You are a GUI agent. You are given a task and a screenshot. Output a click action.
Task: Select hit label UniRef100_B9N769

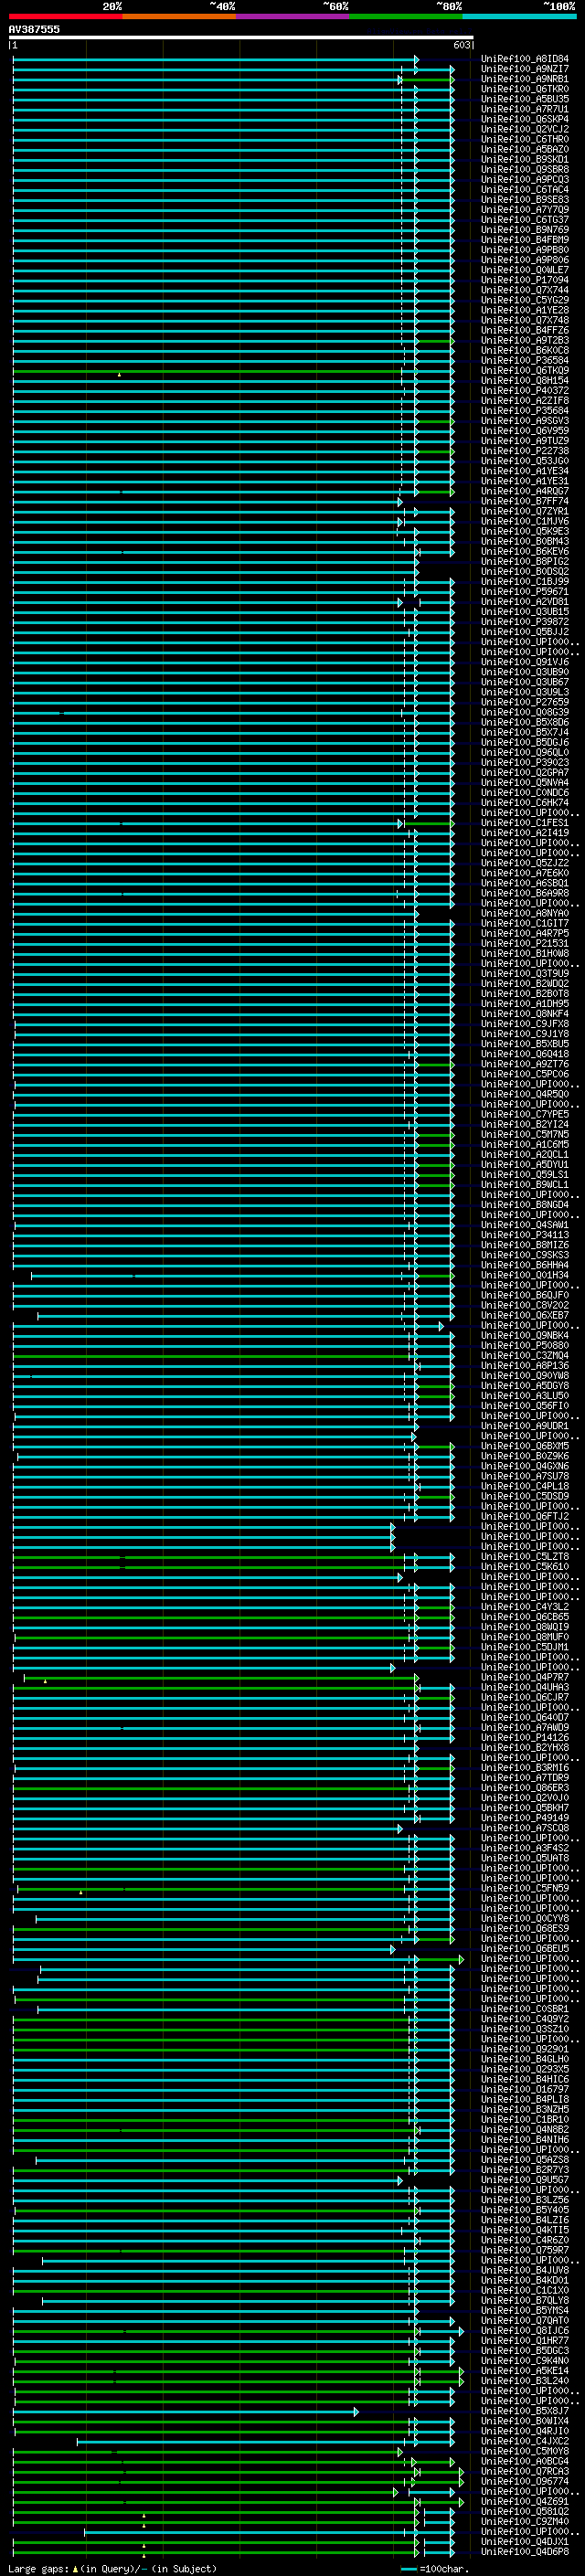(525, 230)
